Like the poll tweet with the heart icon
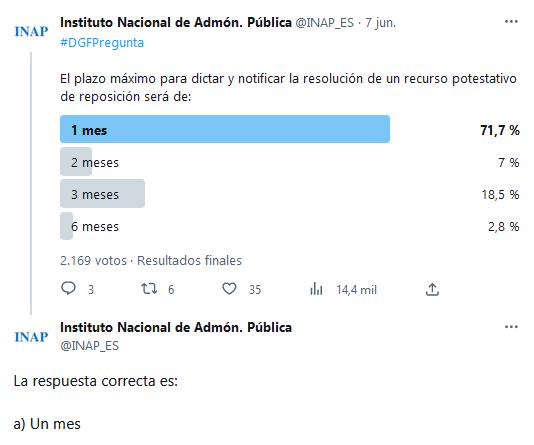This screenshot has width=534, height=445. point(229,289)
